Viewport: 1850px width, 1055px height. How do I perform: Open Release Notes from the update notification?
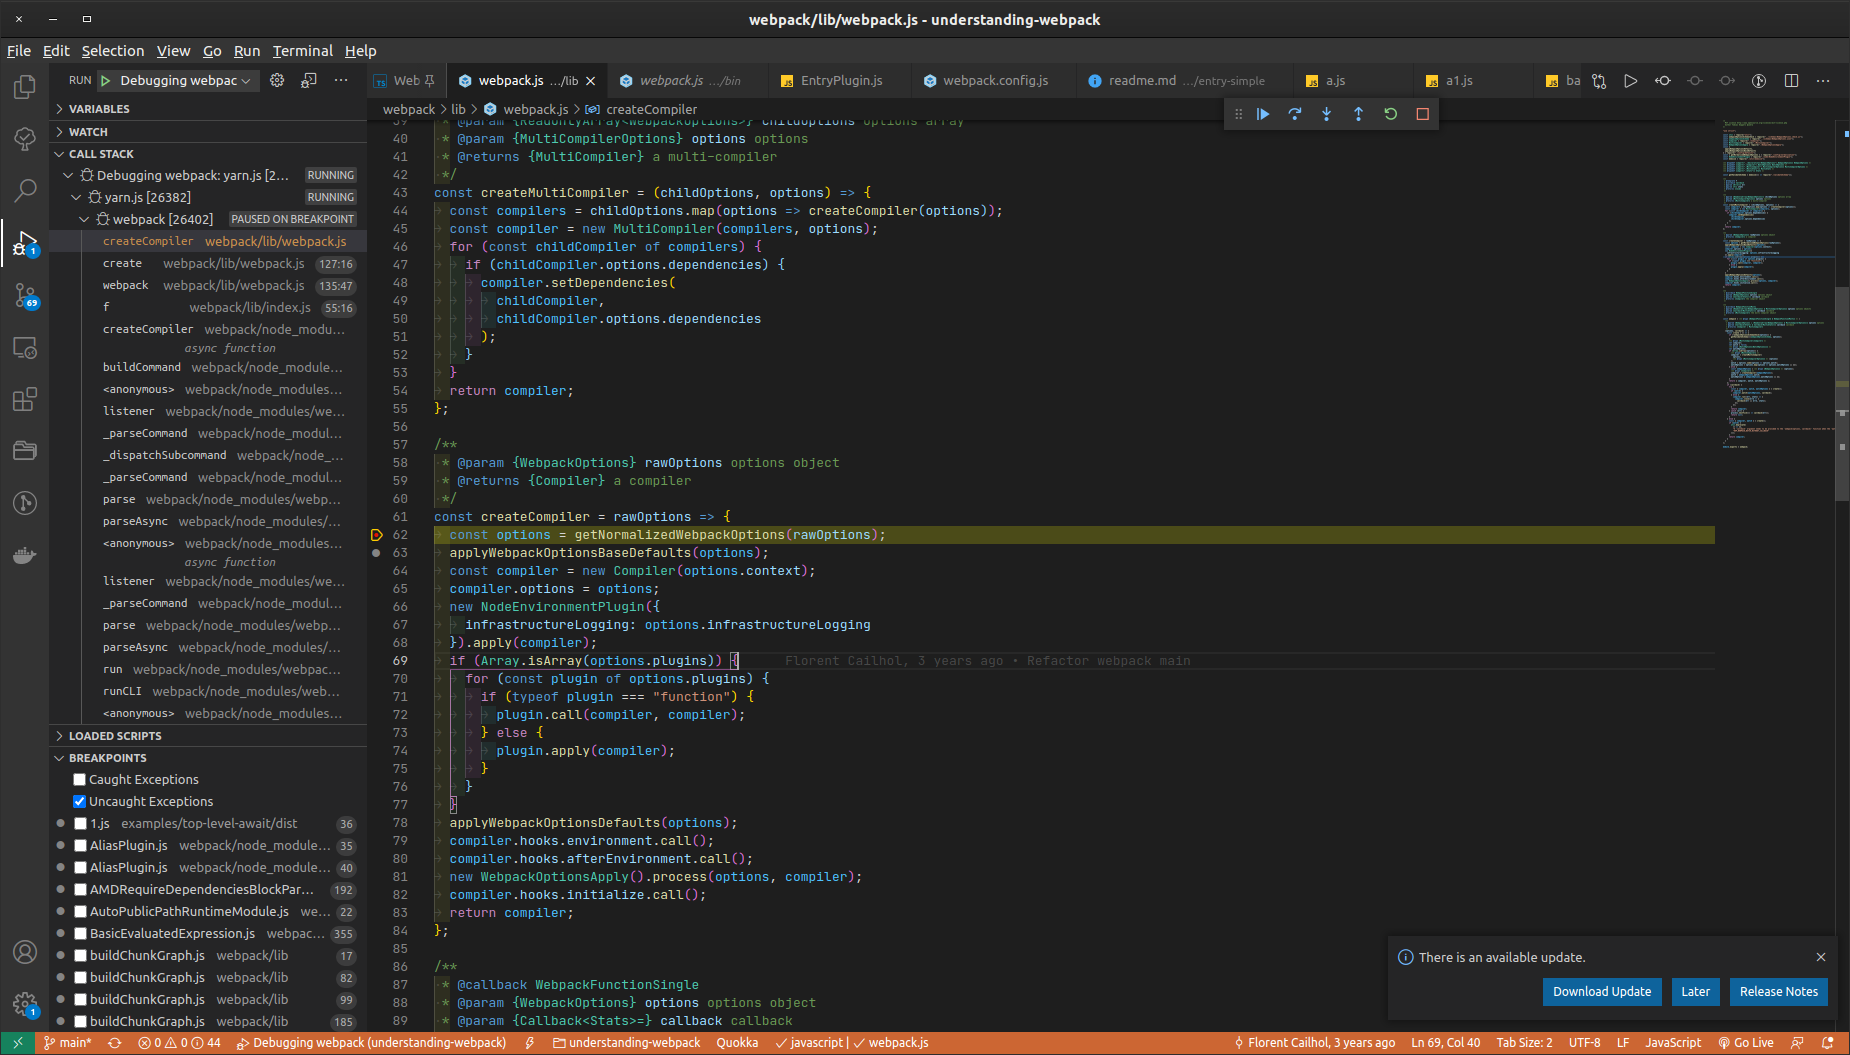point(1778,991)
